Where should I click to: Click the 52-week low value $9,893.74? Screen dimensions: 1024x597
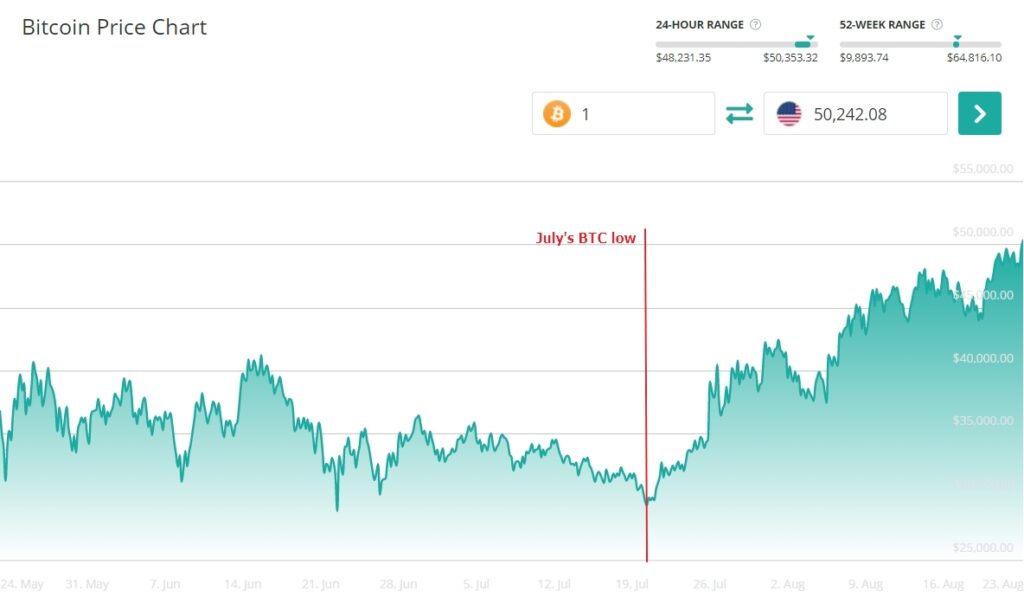864,58
